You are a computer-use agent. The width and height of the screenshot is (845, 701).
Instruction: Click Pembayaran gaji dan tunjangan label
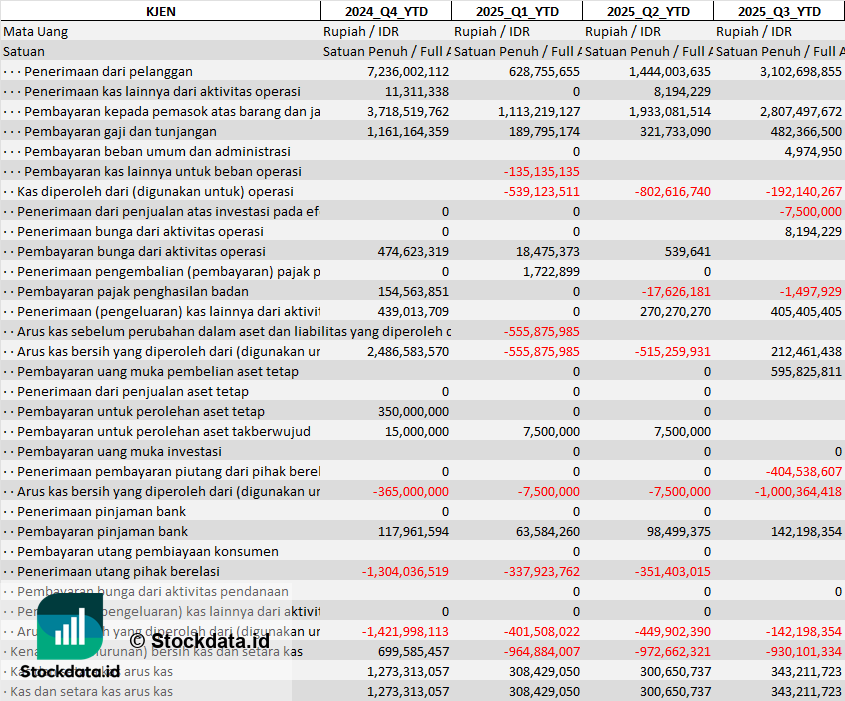[x=120, y=131]
